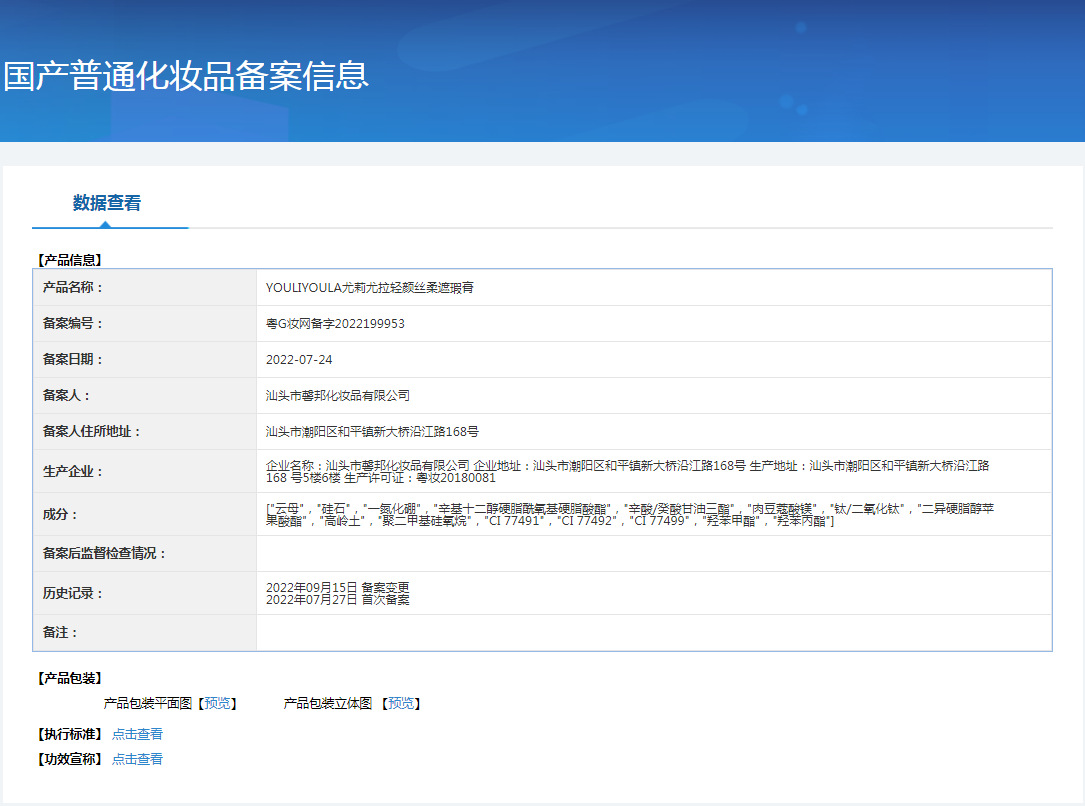The width and height of the screenshot is (1085, 806).
Task: Select the 数据查看 tab
Action: point(107,203)
